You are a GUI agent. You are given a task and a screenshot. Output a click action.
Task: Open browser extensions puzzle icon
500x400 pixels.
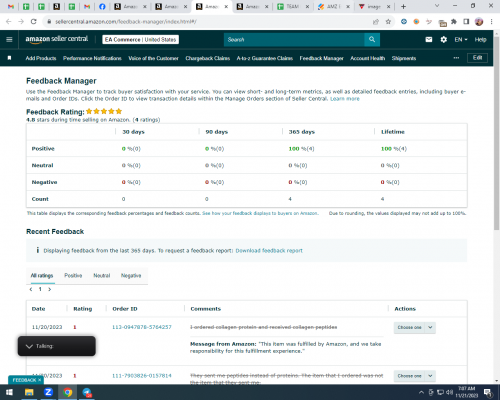point(454,22)
